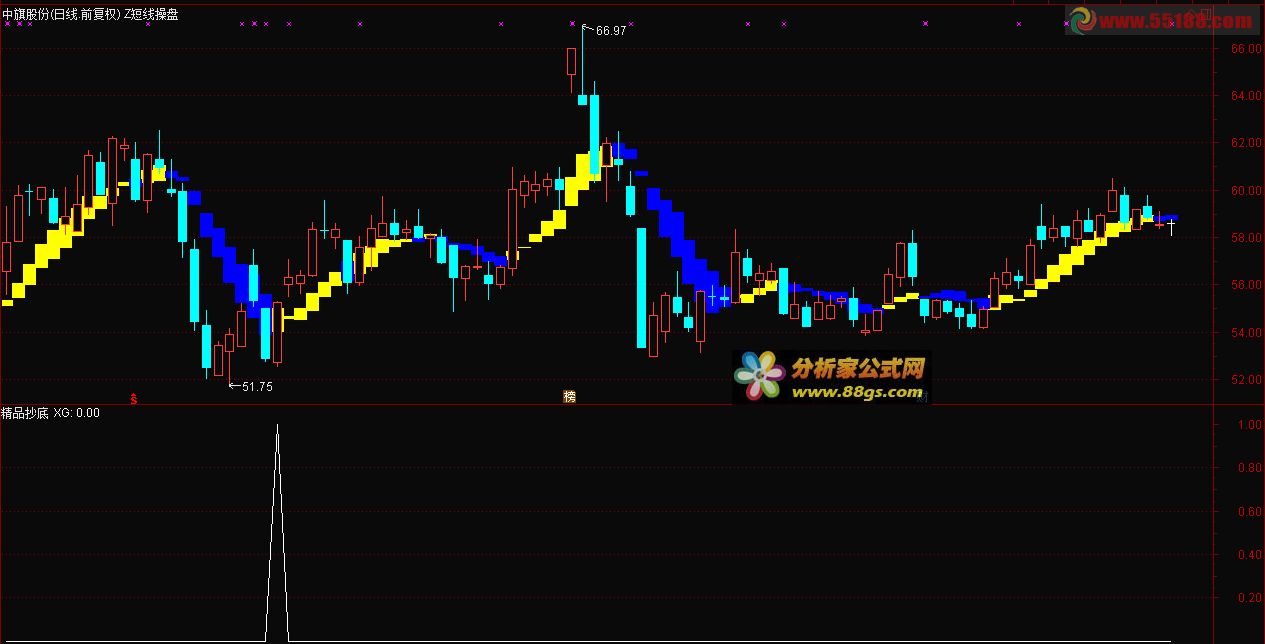Click the 0.20 indicator axis label
The height and width of the screenshot is (644, 1265).
(1248, 598)
